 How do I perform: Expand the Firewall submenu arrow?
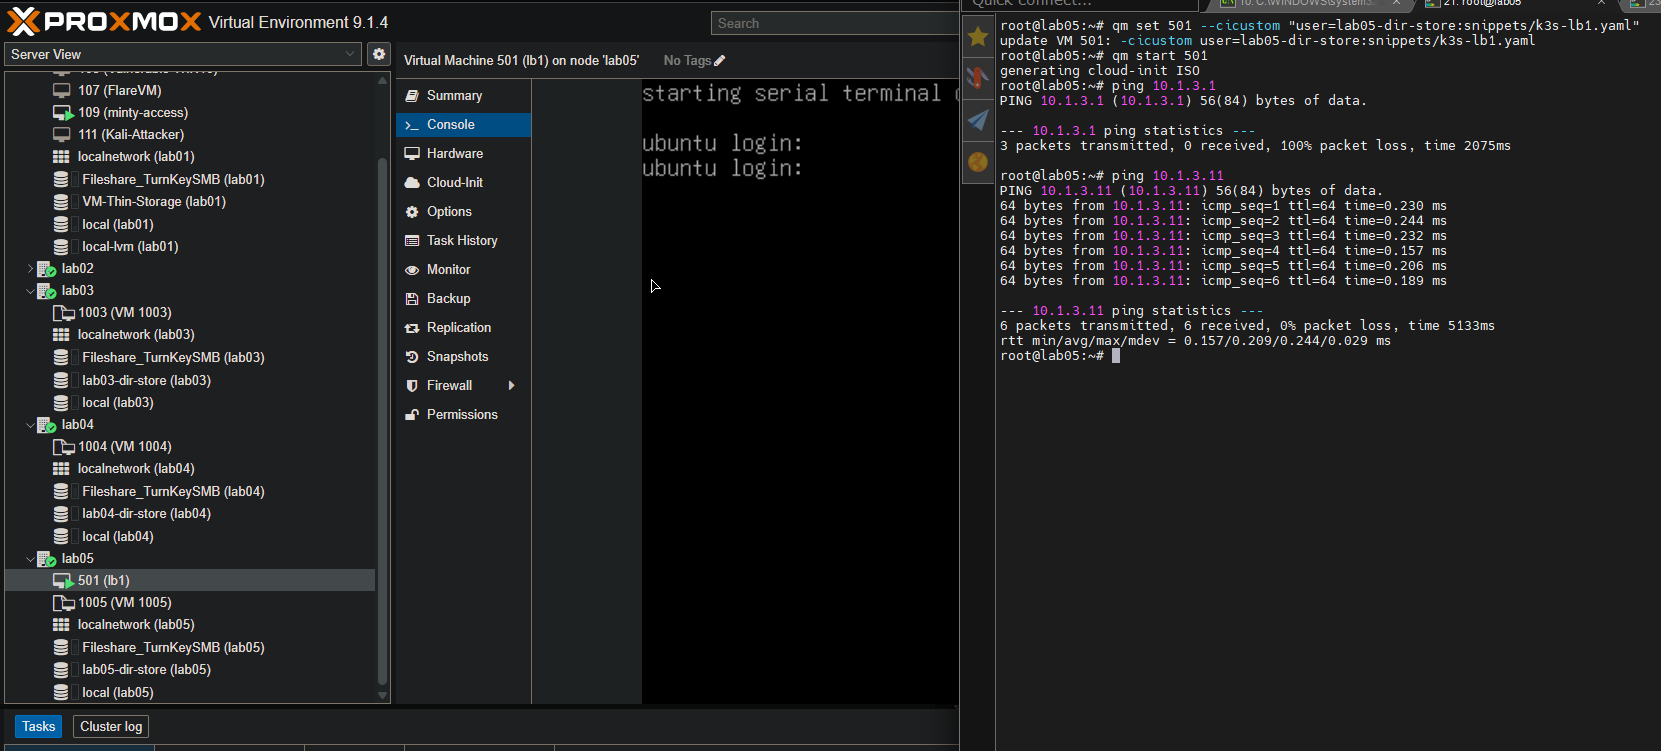tap(512, 385)
